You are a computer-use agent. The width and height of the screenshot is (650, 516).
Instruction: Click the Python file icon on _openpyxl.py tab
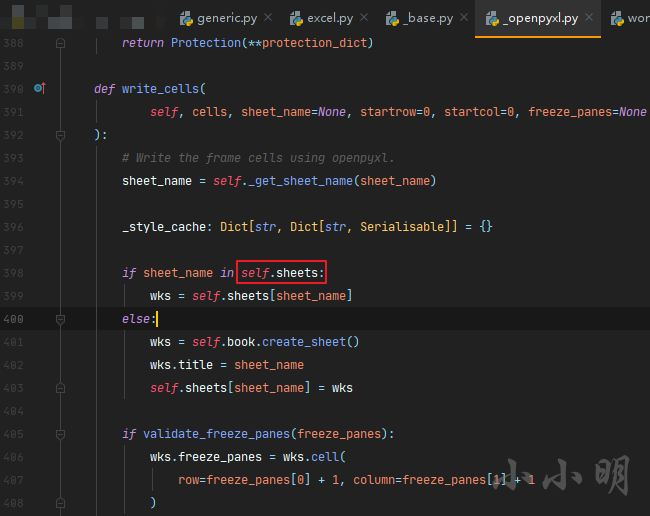(492, 19)
